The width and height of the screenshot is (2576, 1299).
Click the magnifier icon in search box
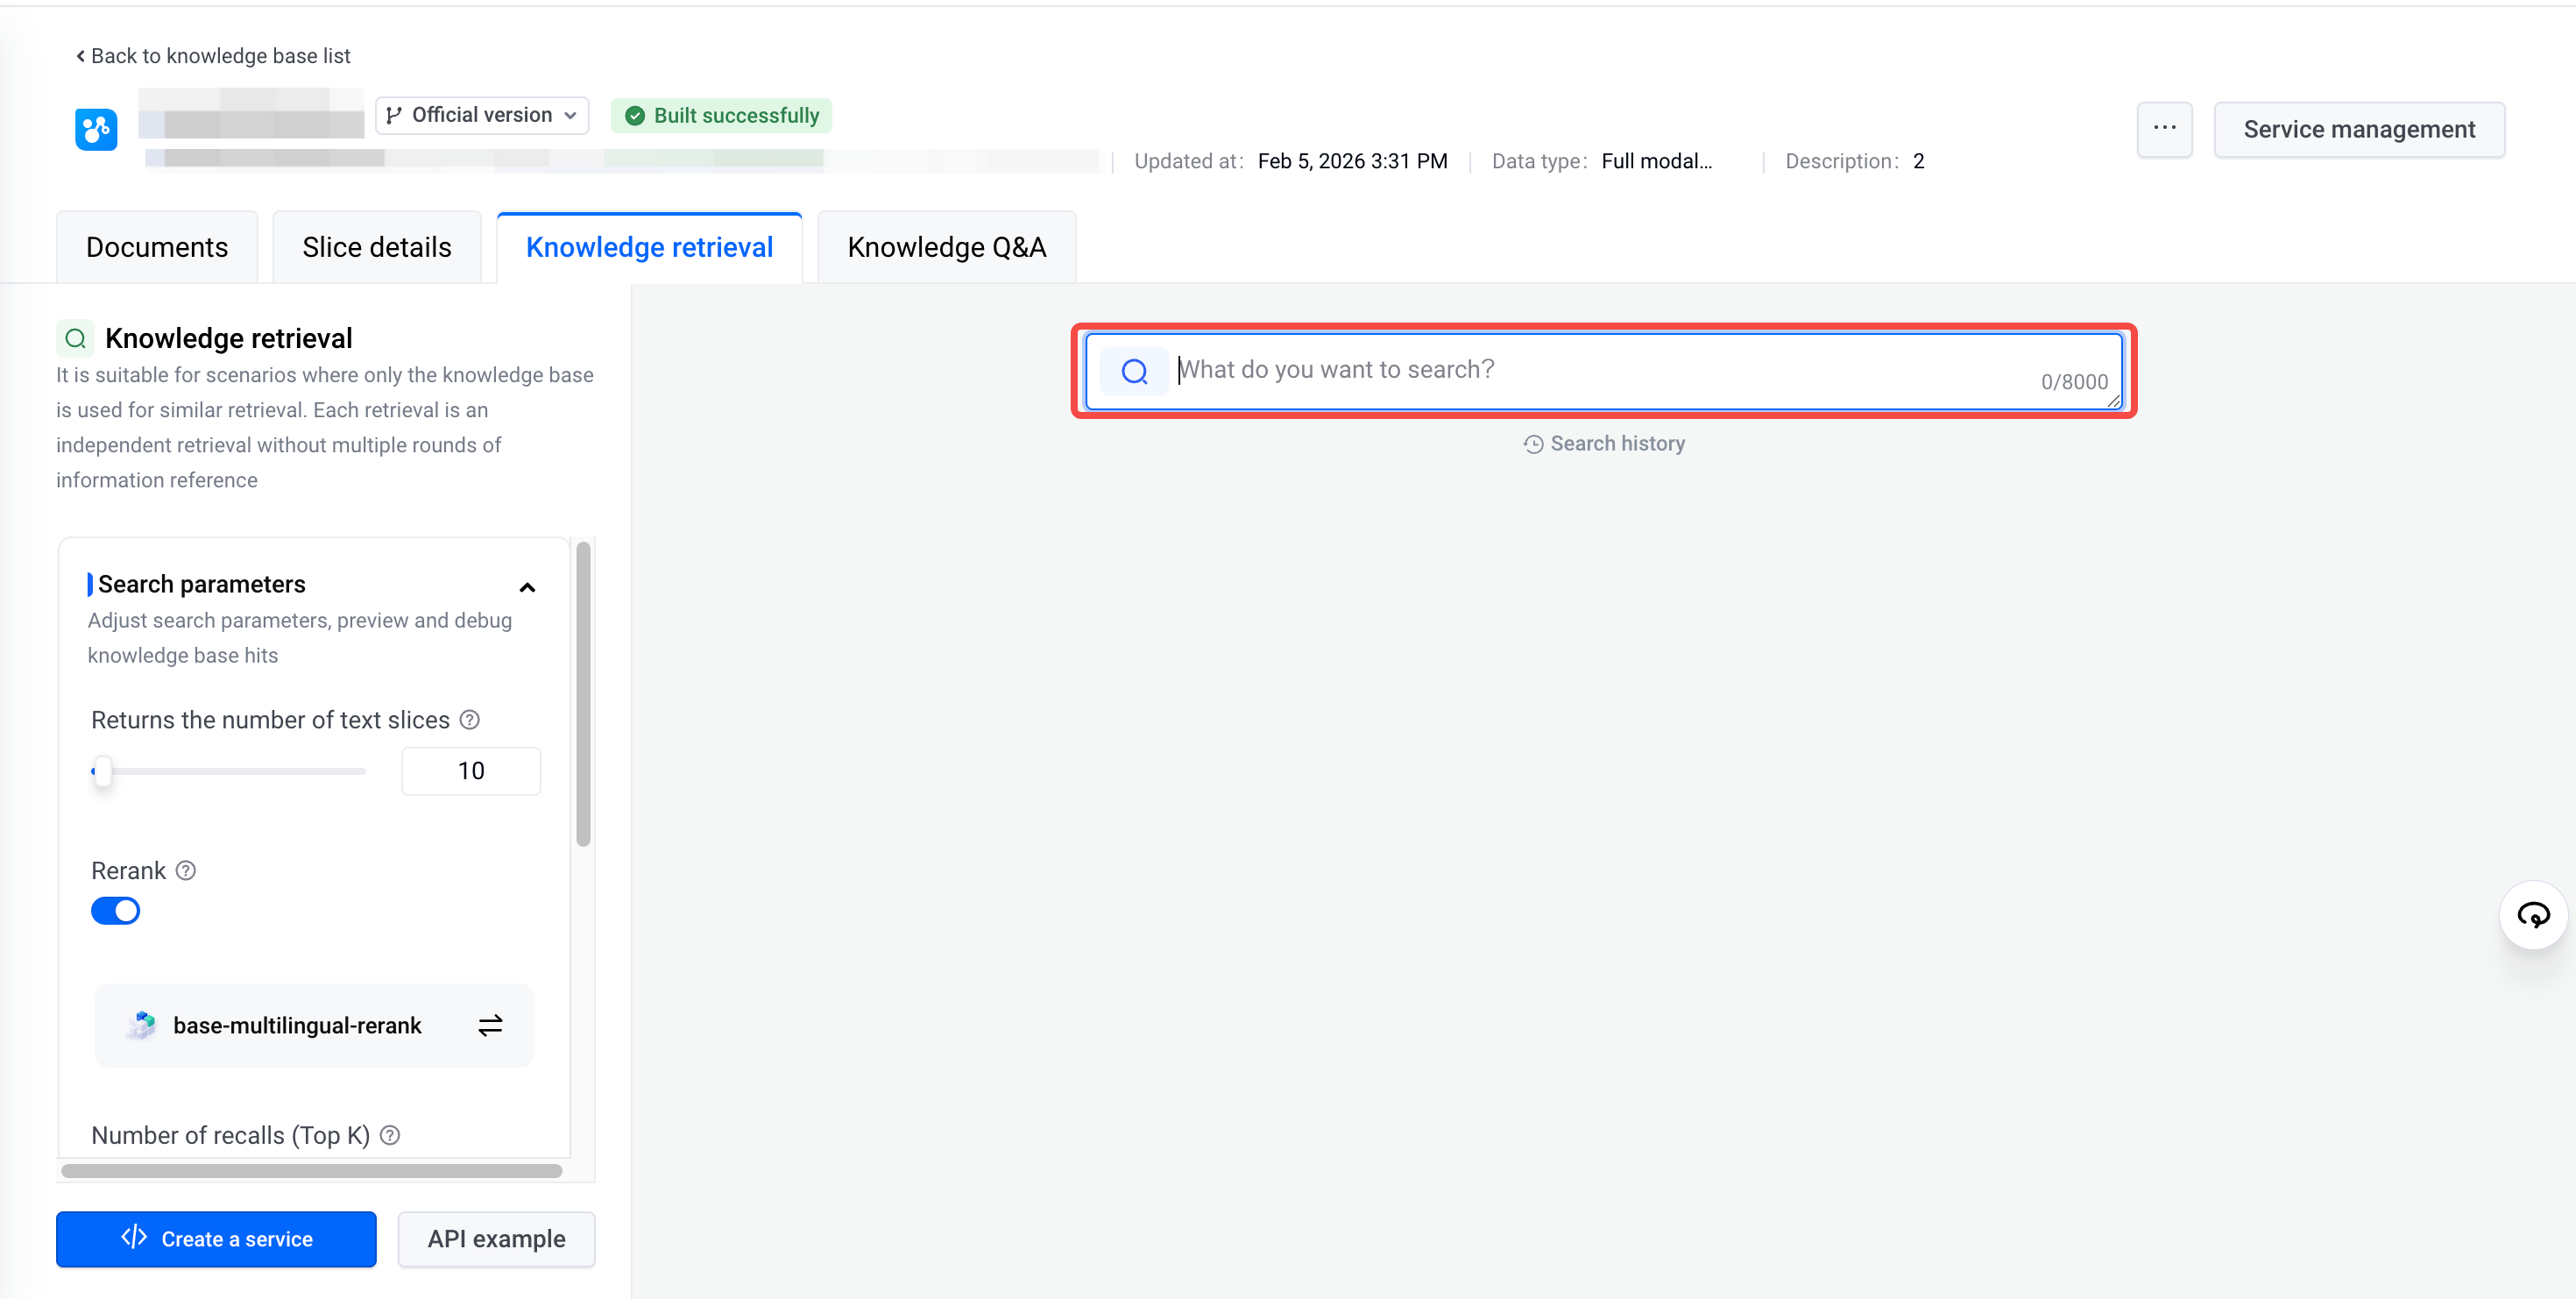[x=1134, y=372]
